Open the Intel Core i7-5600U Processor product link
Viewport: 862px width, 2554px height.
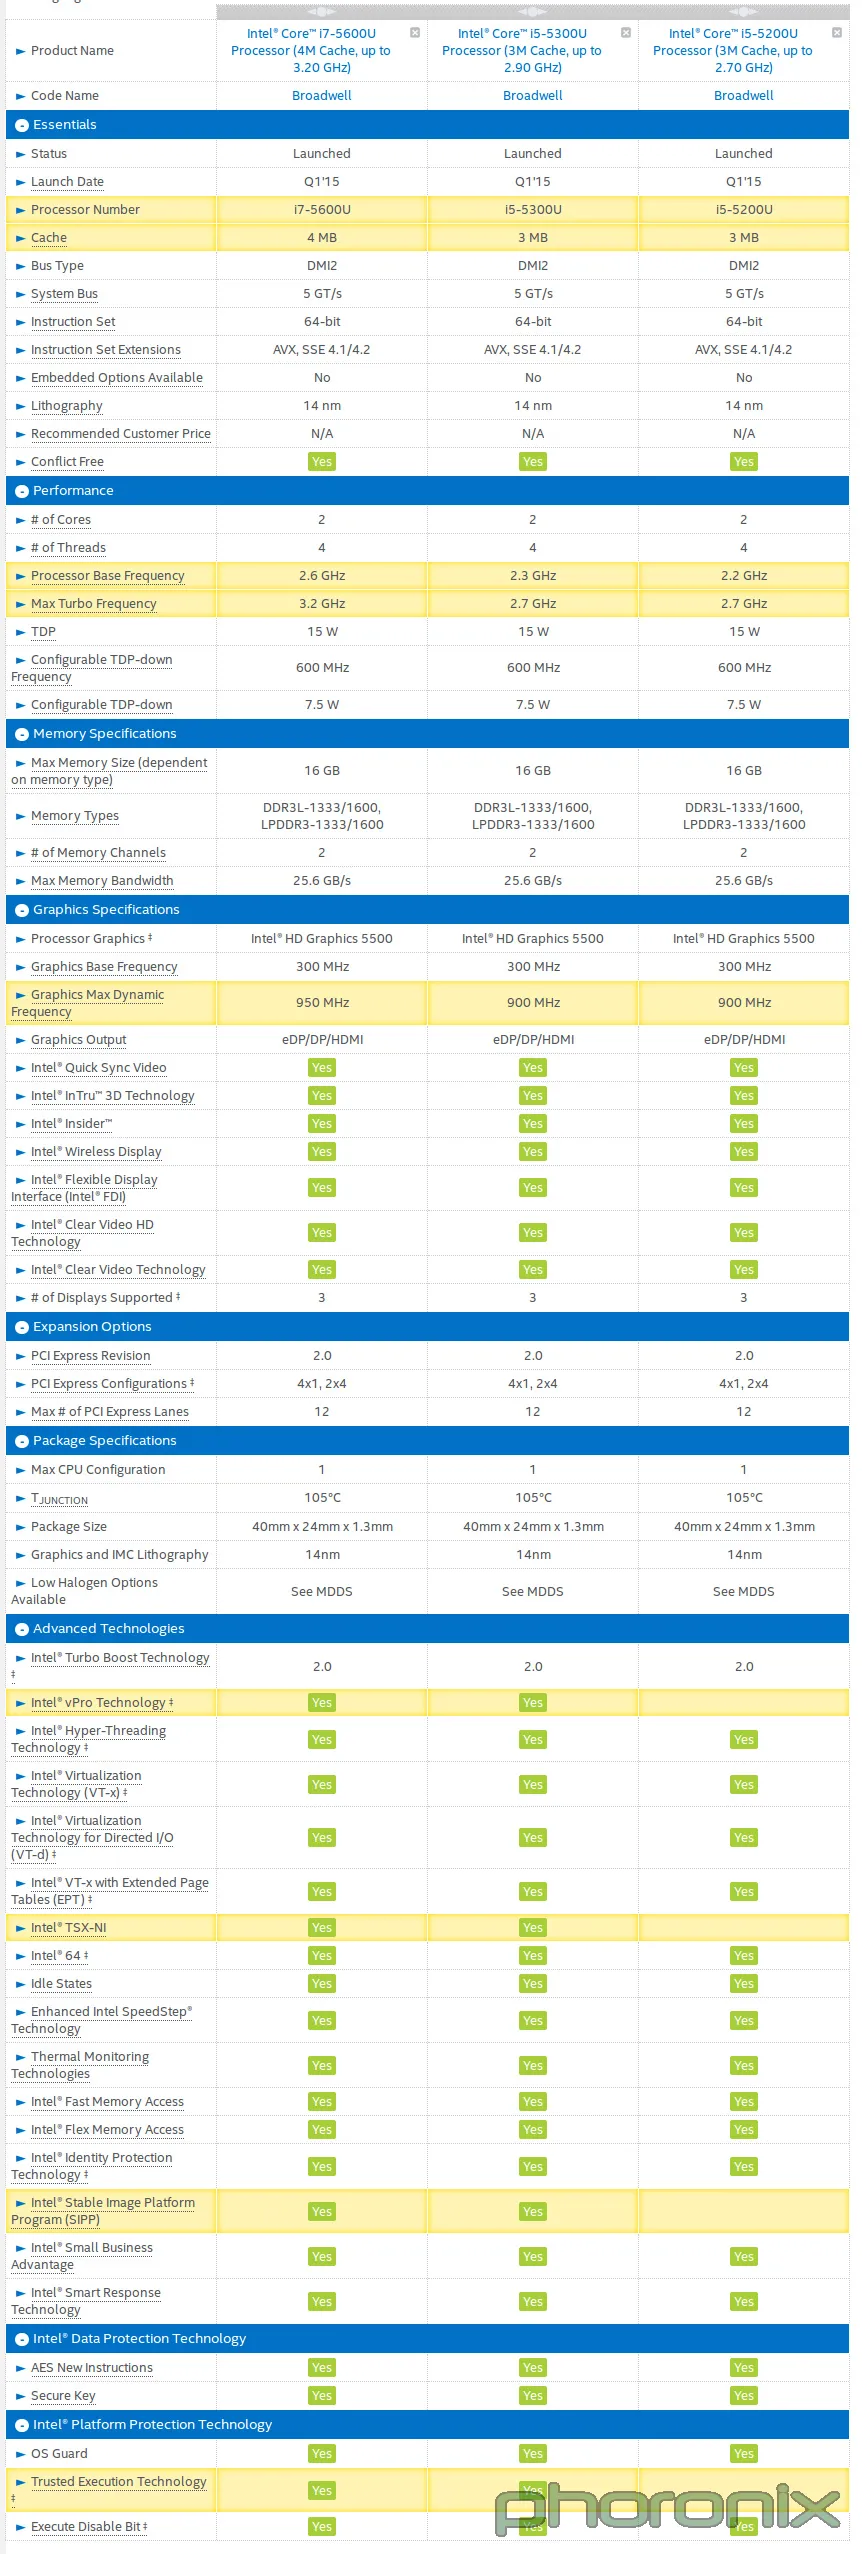click(x=311, y=51)
